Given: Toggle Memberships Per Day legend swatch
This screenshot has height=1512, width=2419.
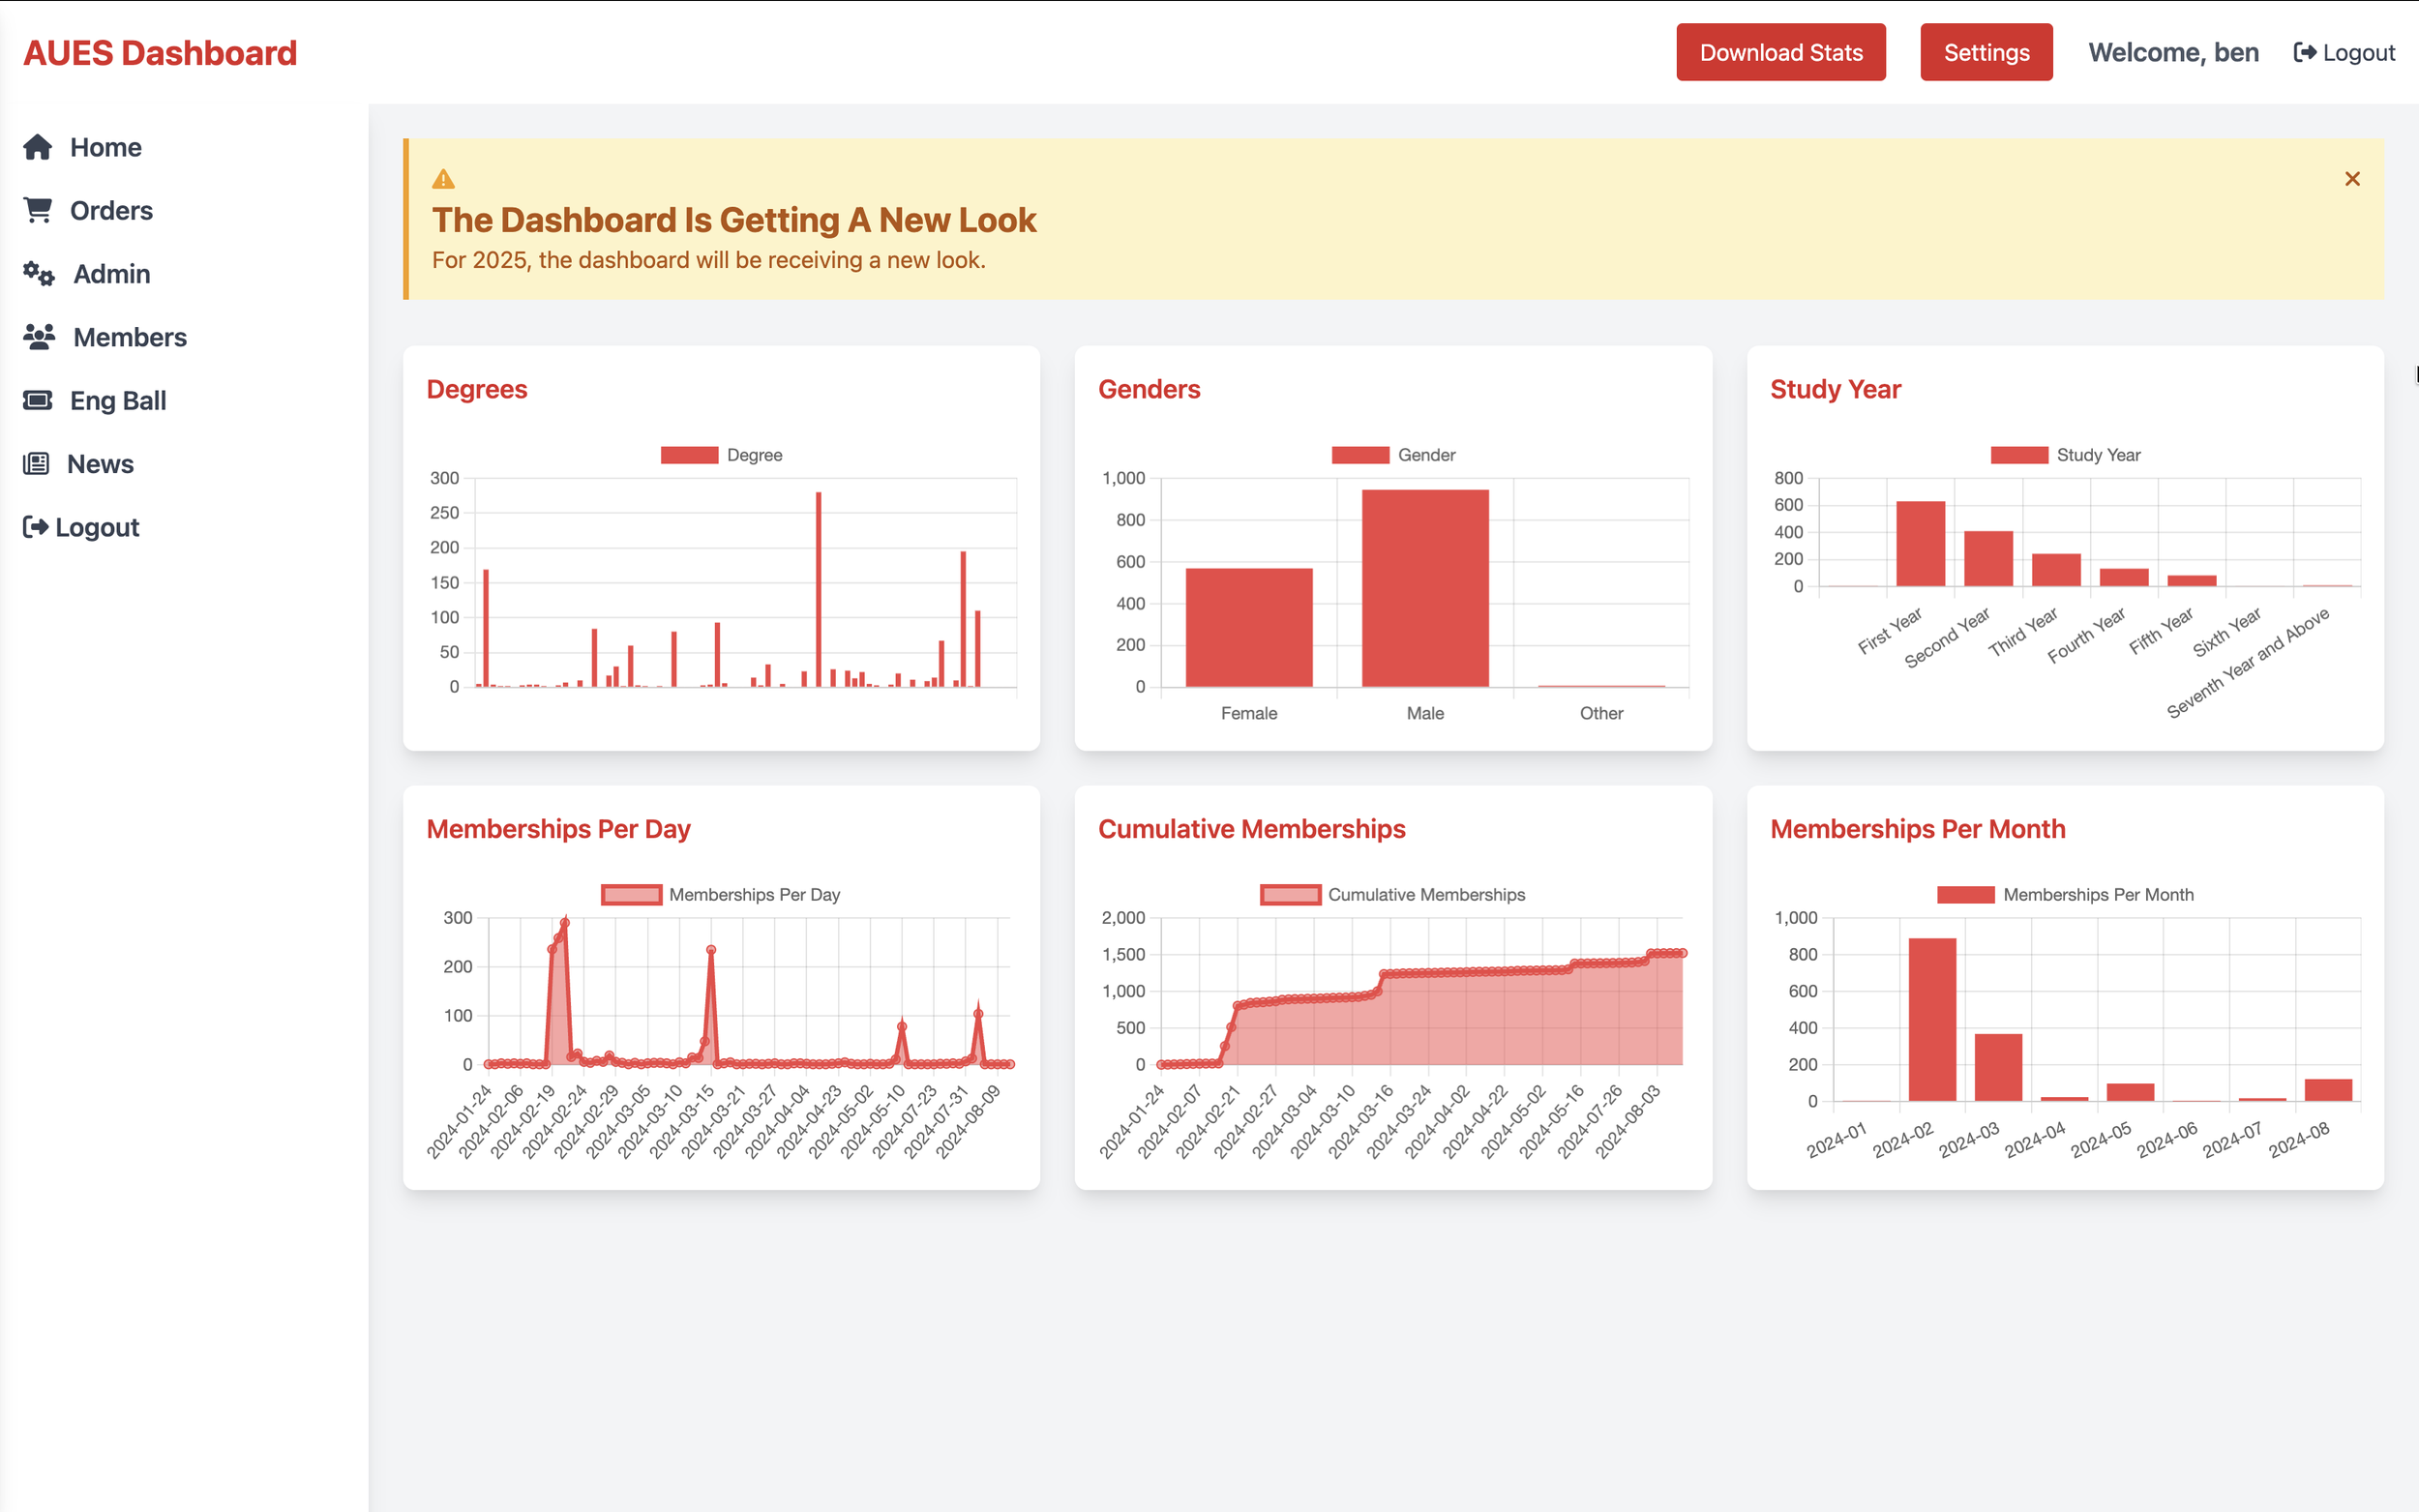Looking at the screenshot, I should coord(631,895).
